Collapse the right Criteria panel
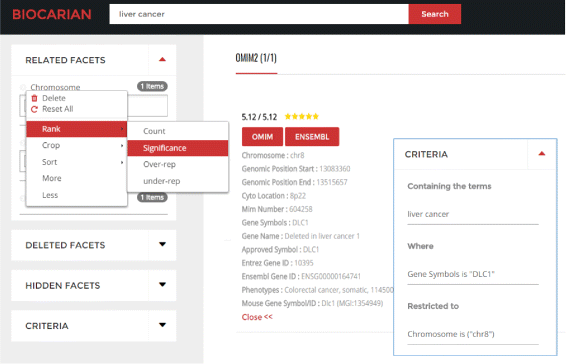This screenshot has height=364, width=566. pyautogui.click(x=541, y=154)
